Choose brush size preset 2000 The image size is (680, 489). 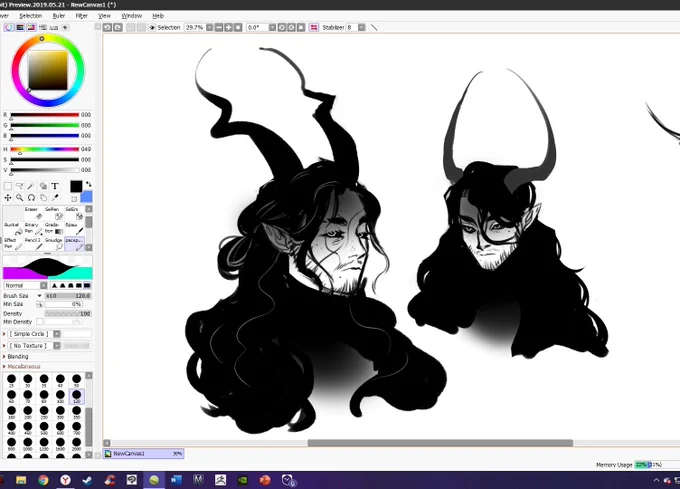click(76, 443)
